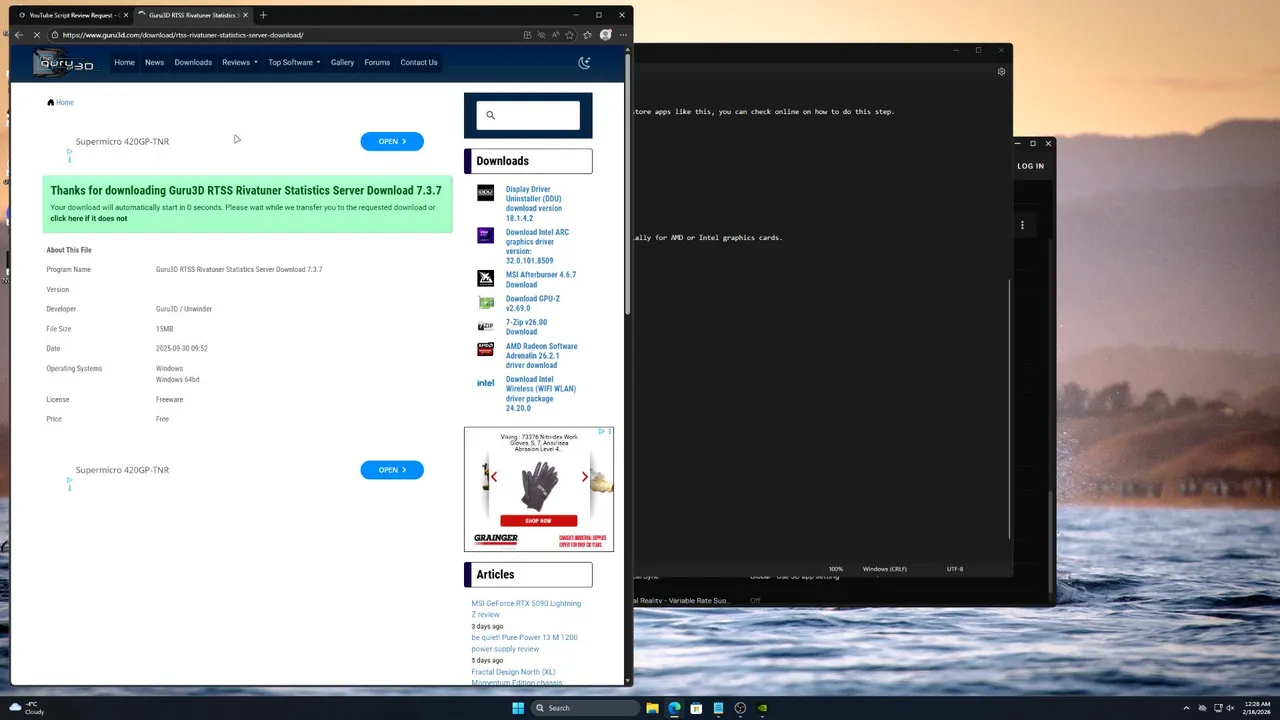Click the top Supermicro ad OPEN button
The width and height of the screenshot is (1280, 720).
pos(392,141)
